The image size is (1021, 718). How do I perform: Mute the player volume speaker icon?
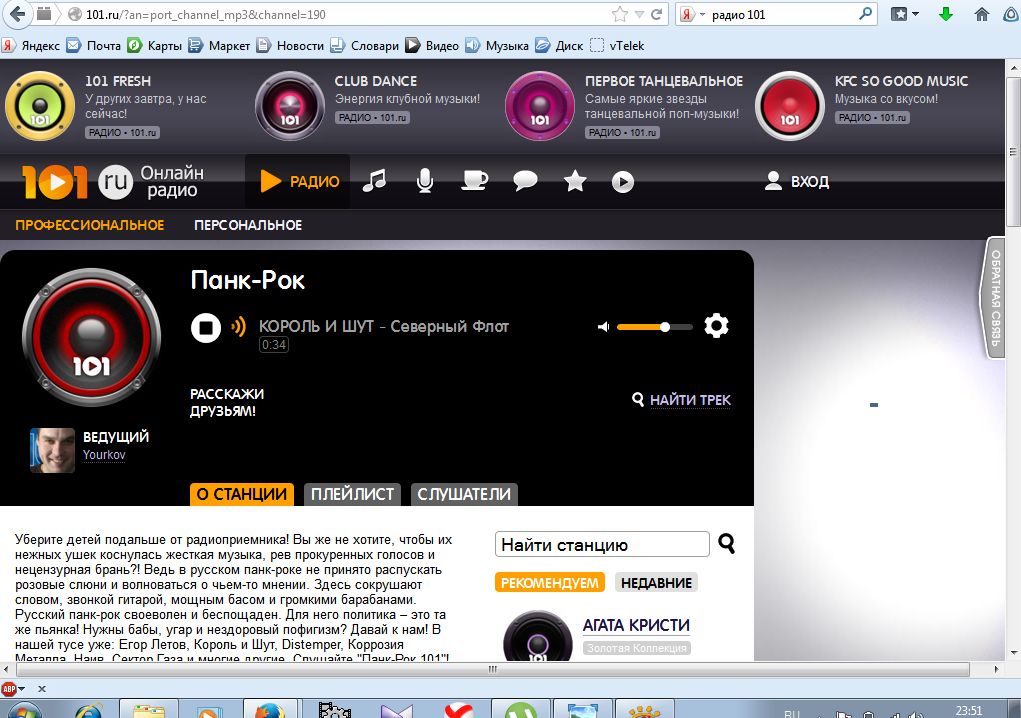click(604, 327)
